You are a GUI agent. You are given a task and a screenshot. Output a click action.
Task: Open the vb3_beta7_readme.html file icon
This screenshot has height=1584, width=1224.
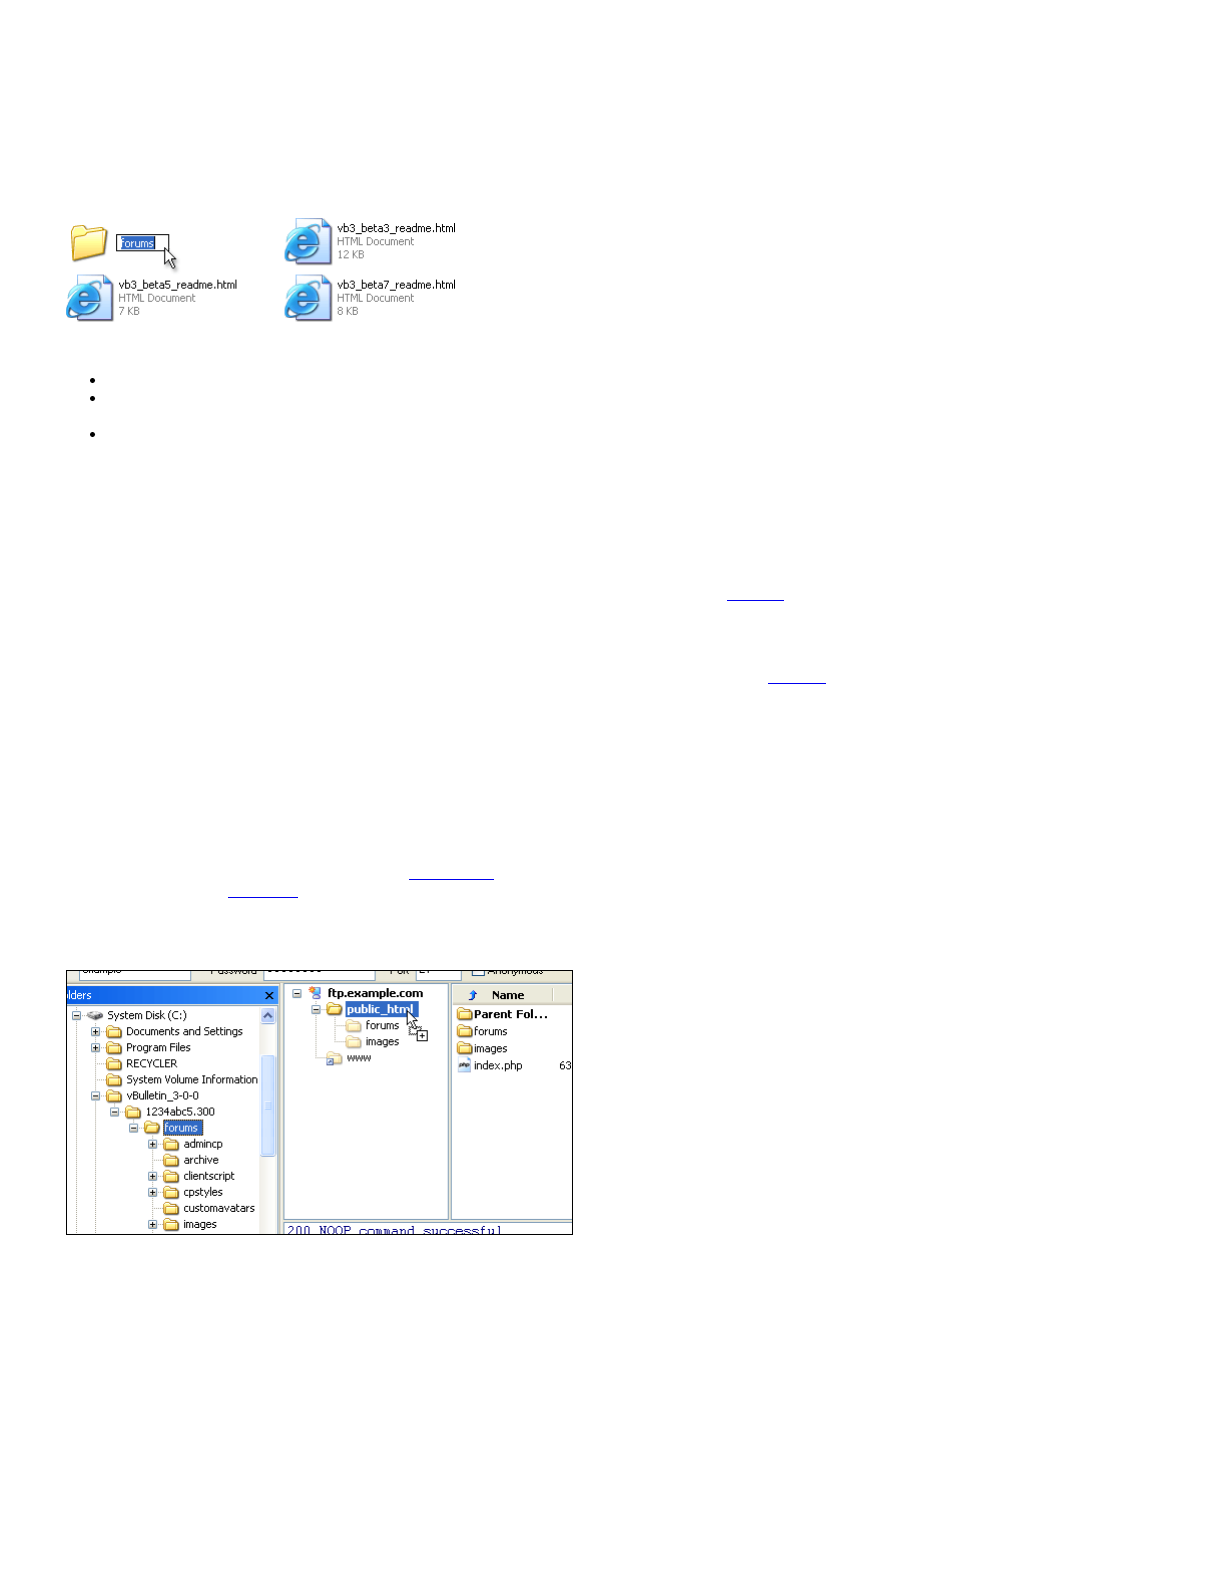click(x=308, y=298)
